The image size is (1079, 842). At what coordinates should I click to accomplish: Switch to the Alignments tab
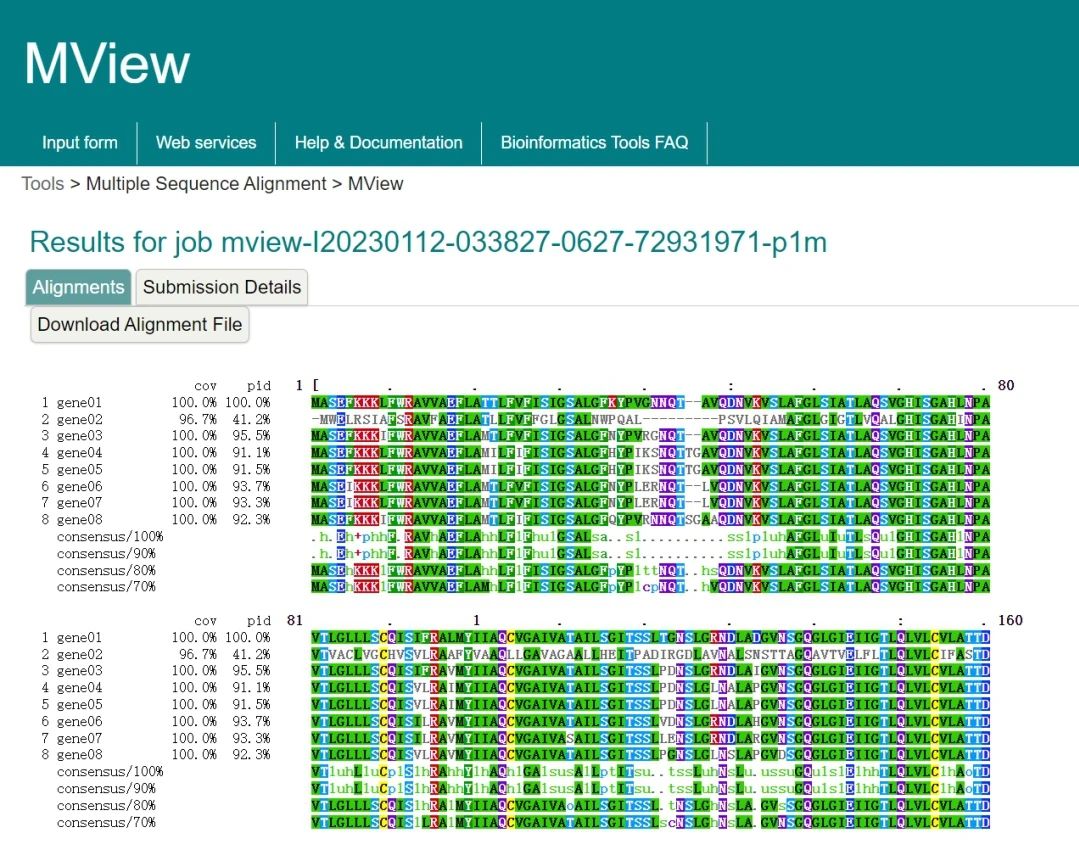pyautogui.click(x=78, y=287)
